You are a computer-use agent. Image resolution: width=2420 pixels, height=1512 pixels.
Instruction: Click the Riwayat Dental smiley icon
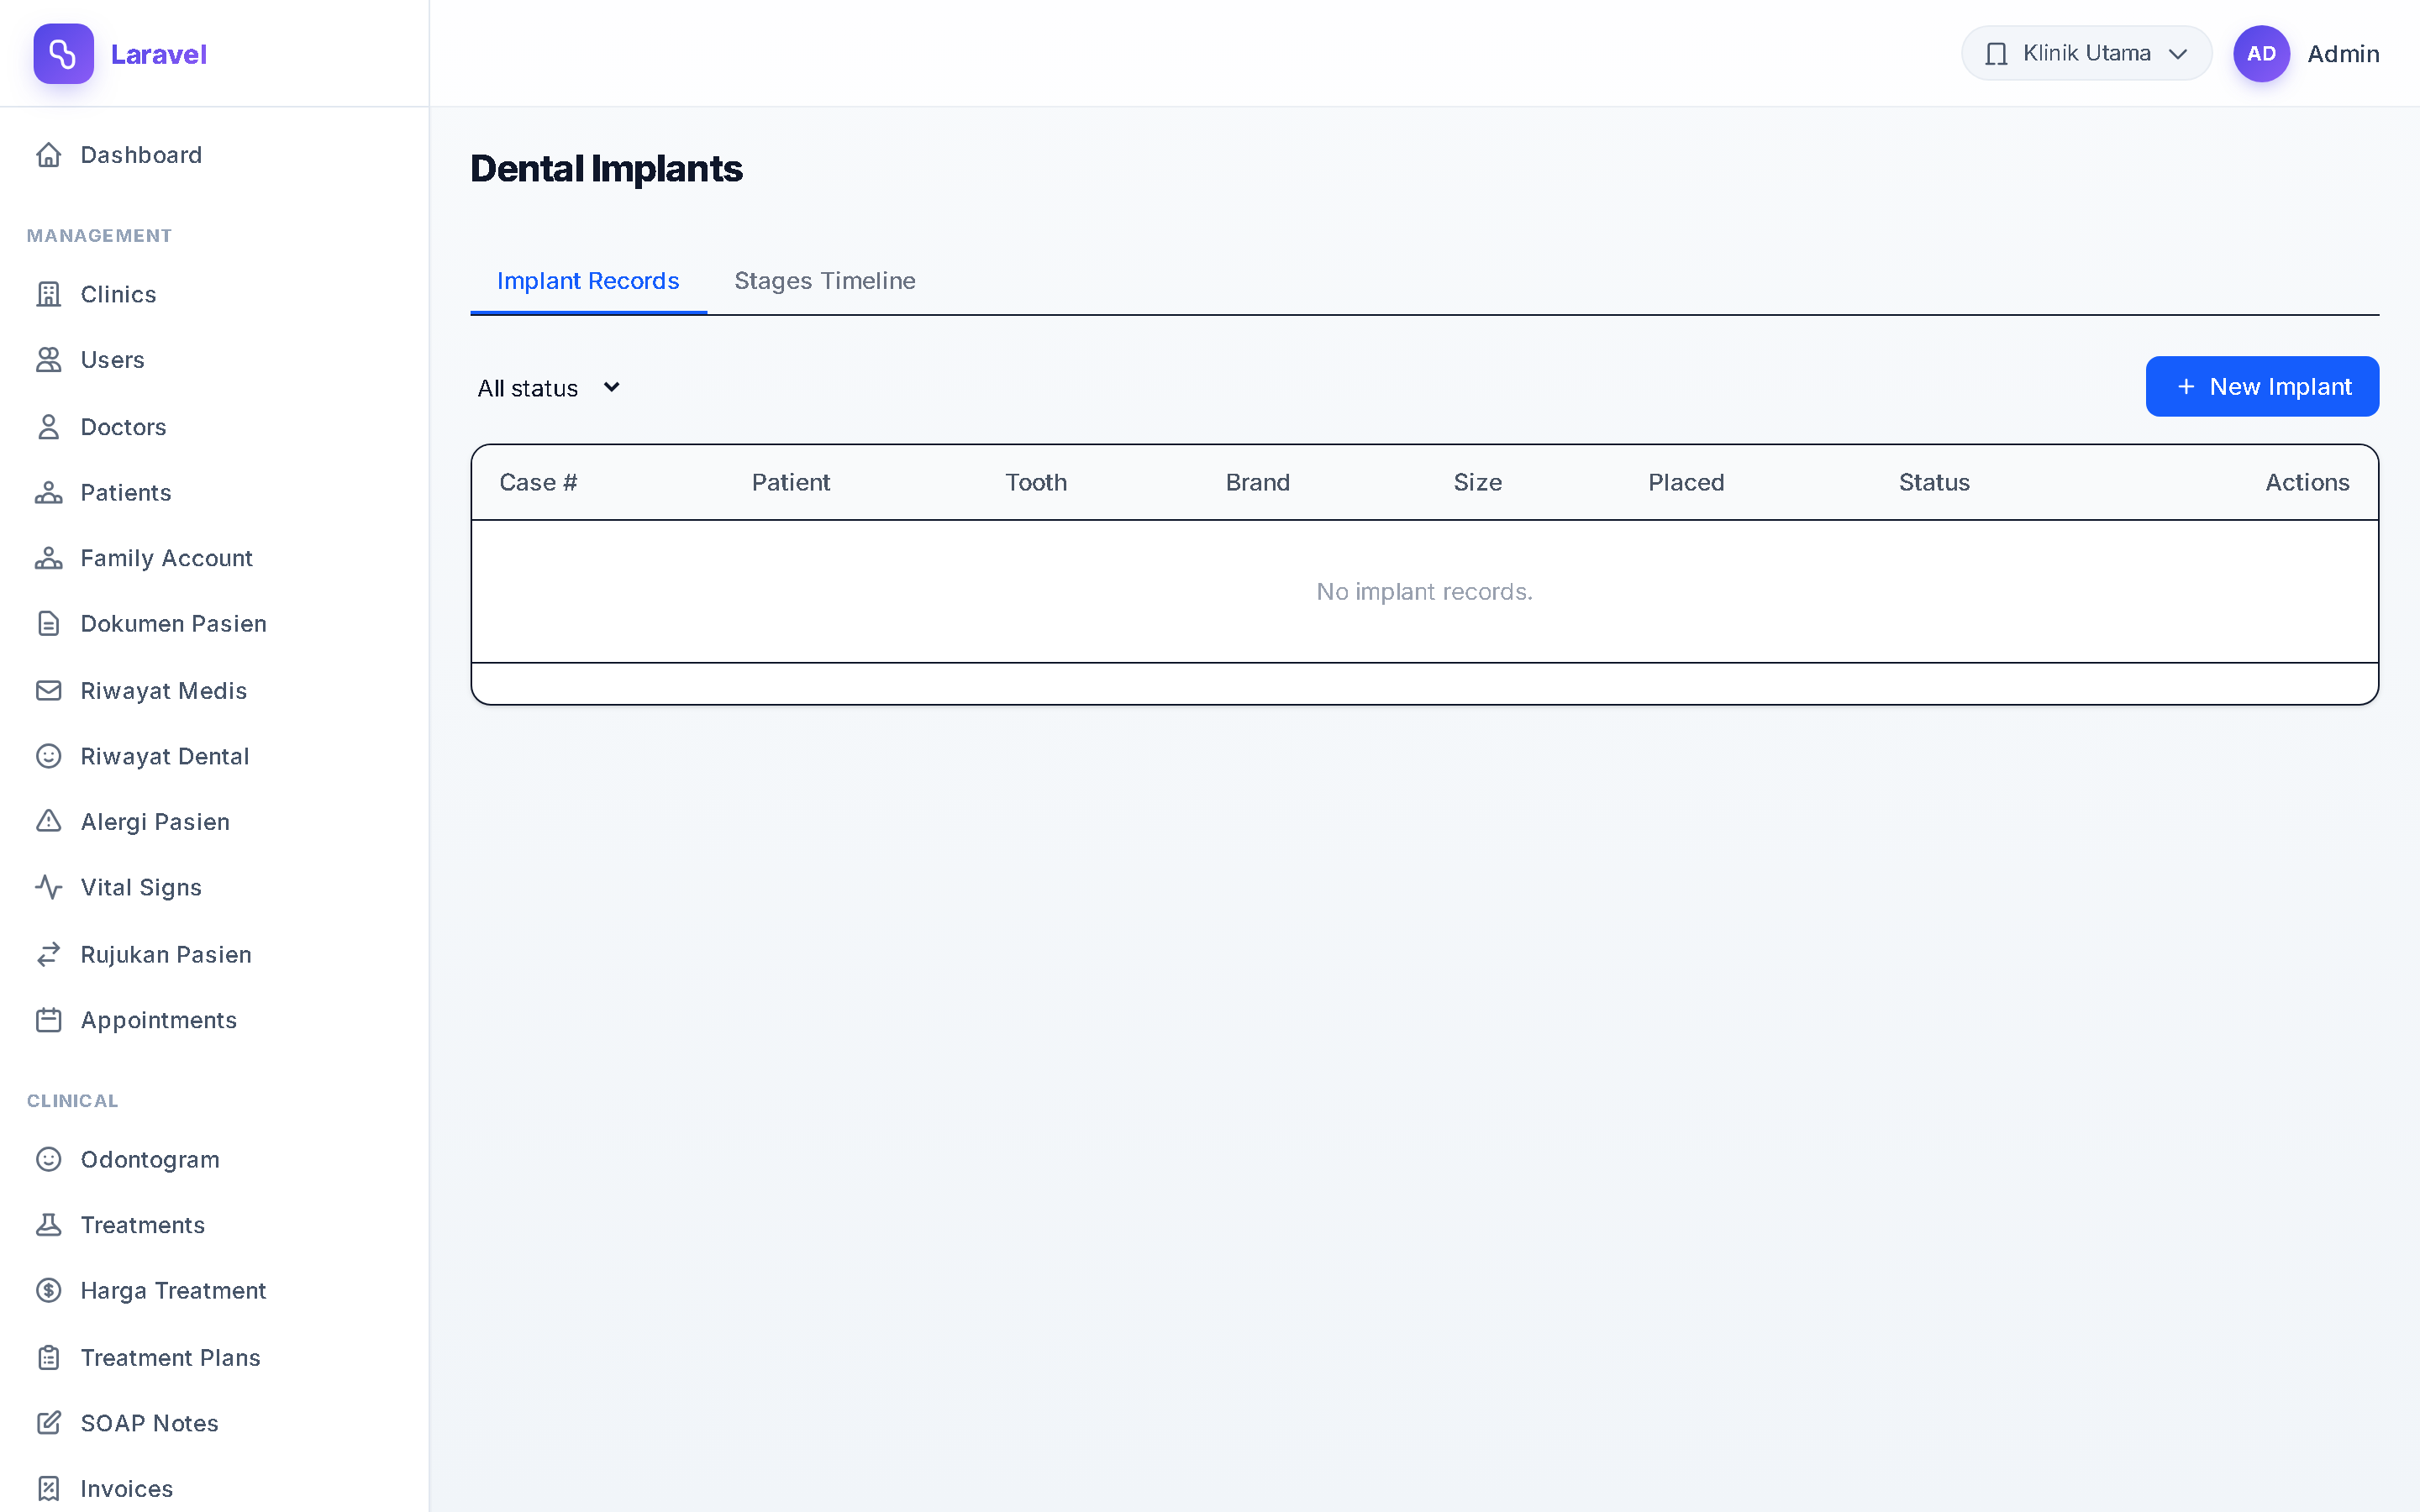click(x=48, y=756)
